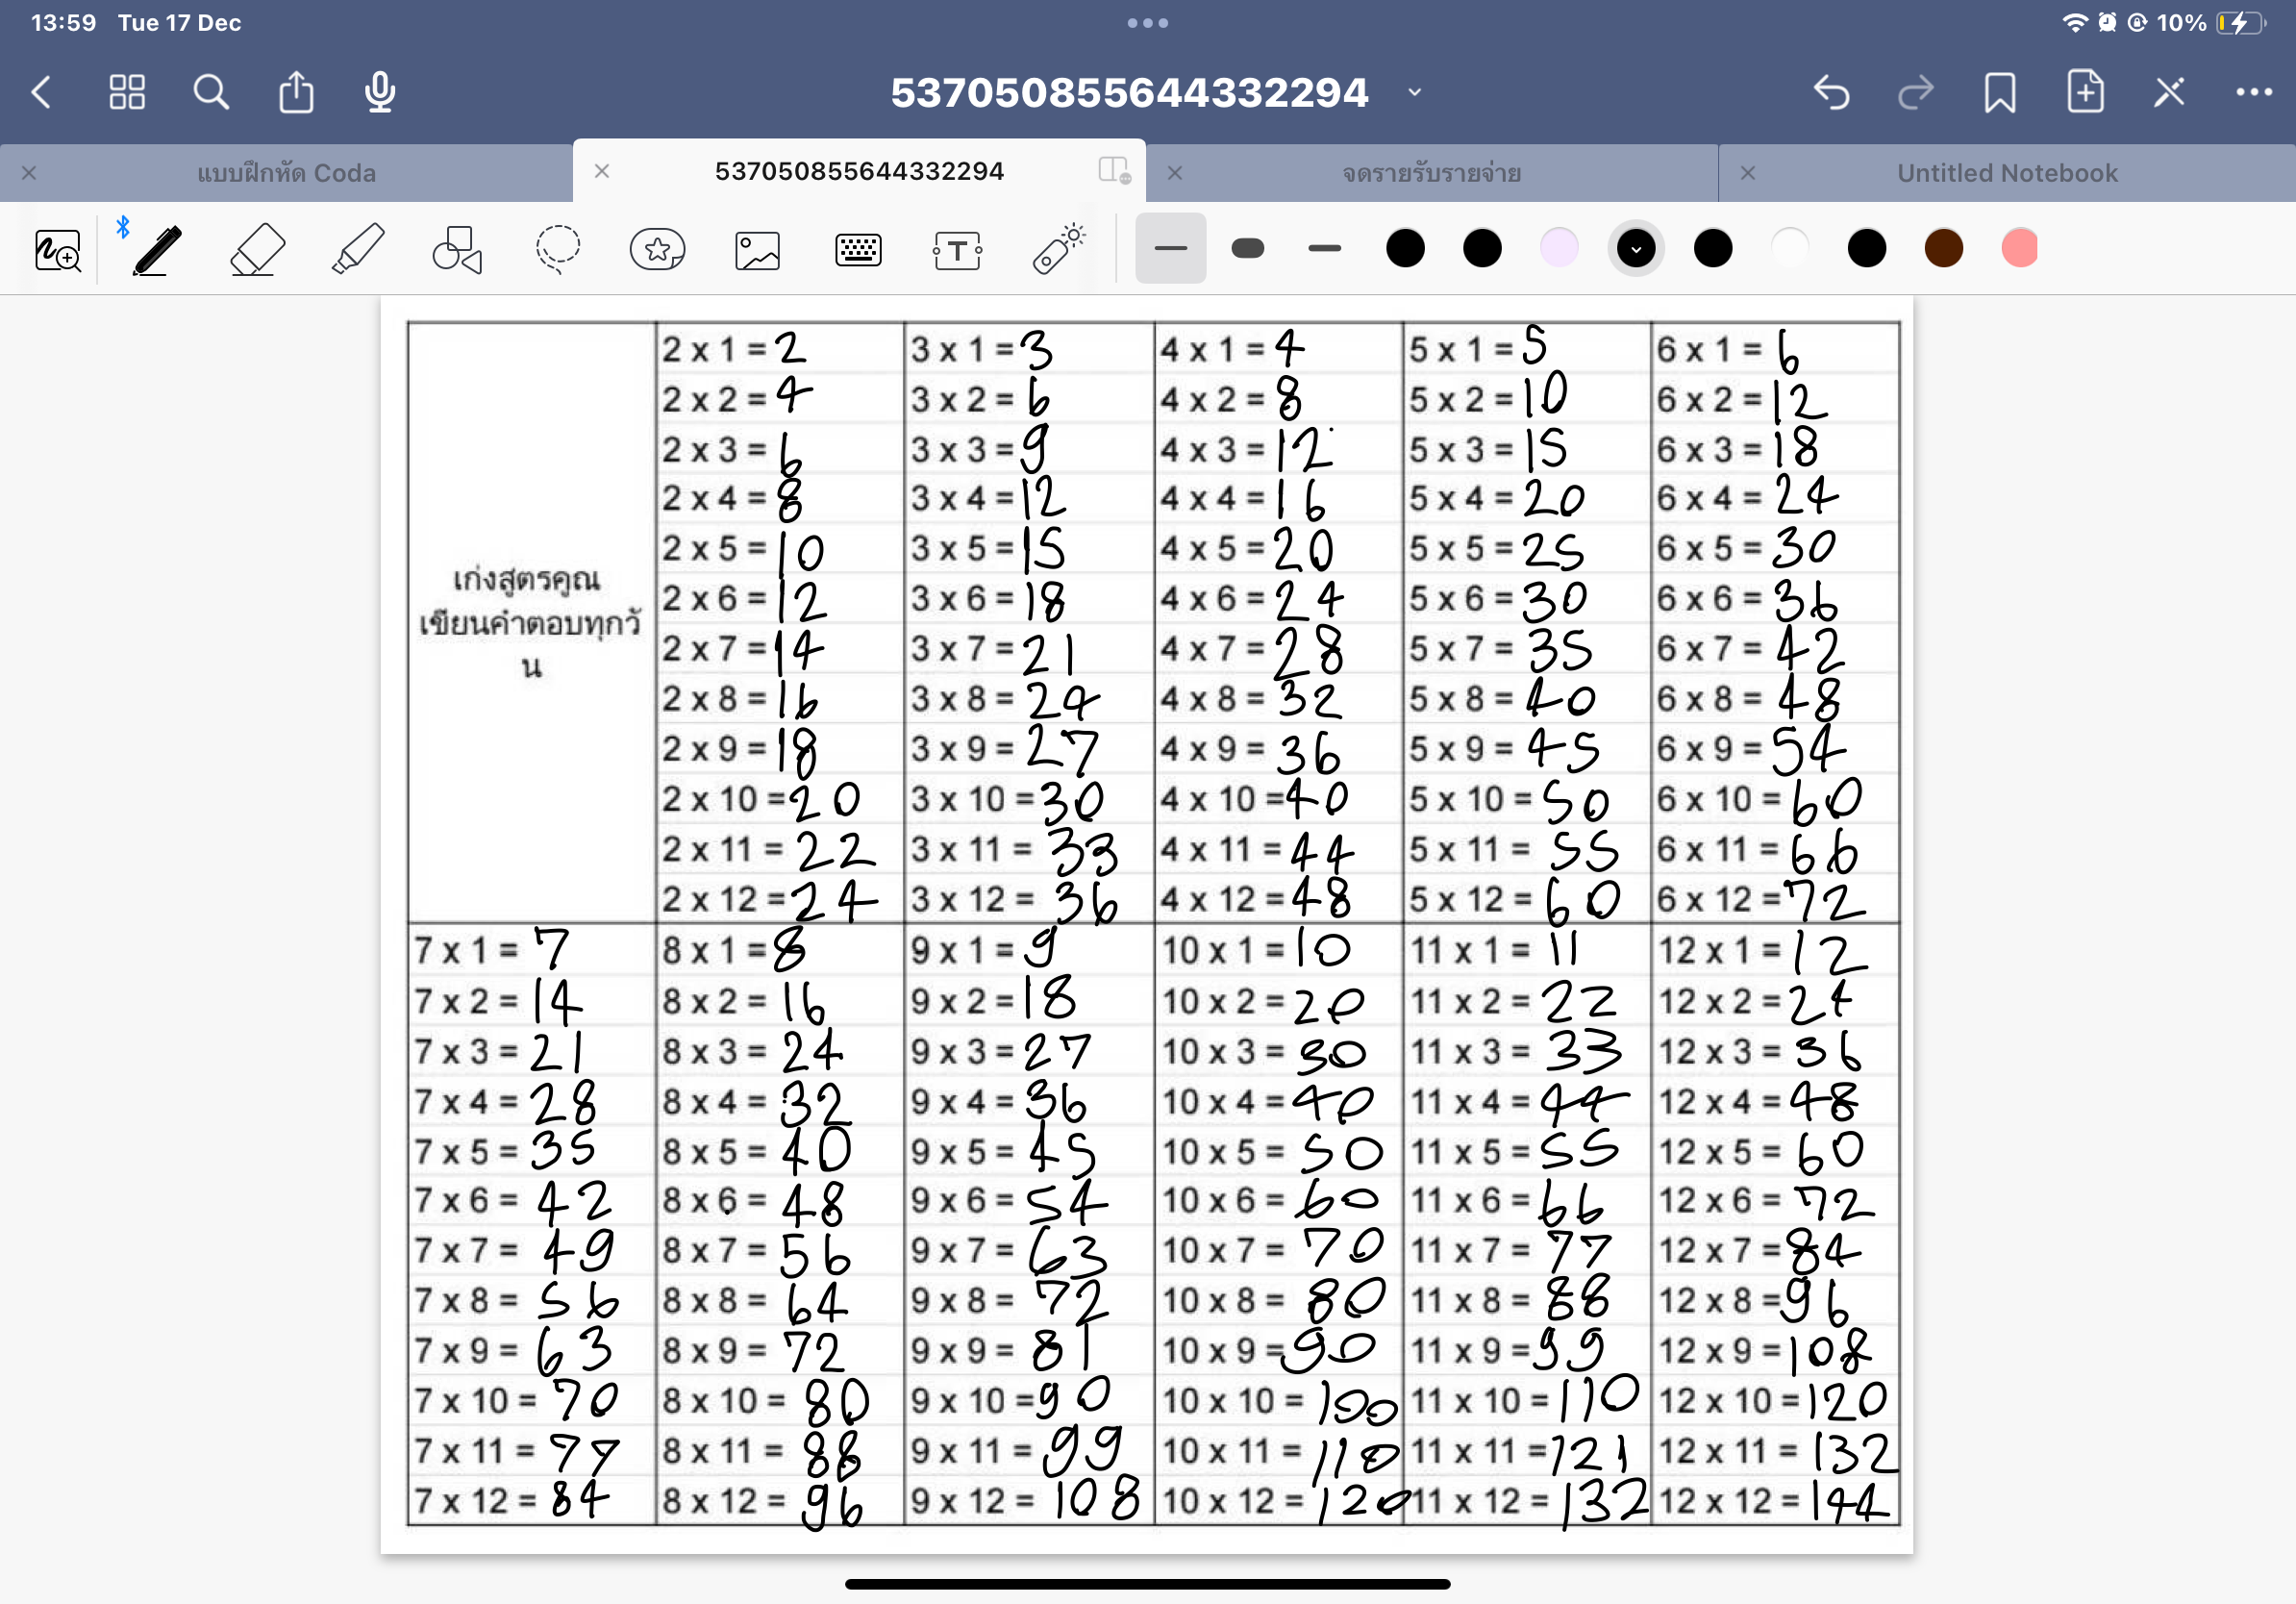The width and height of the screenshot is (2296, 1604).
Task: Select the Shapes tool
Action: tap(457, 249)
